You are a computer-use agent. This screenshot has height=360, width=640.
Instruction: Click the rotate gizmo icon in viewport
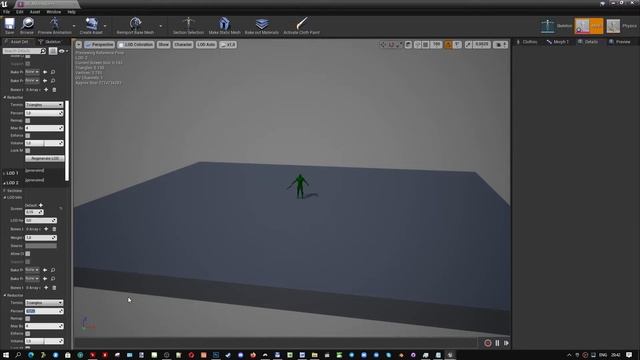(391, 44)
